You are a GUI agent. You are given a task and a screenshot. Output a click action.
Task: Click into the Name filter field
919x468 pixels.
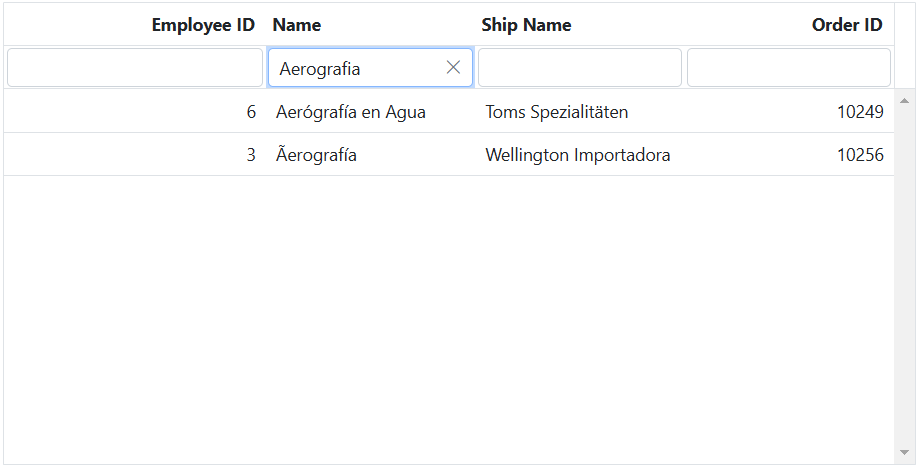355,69
